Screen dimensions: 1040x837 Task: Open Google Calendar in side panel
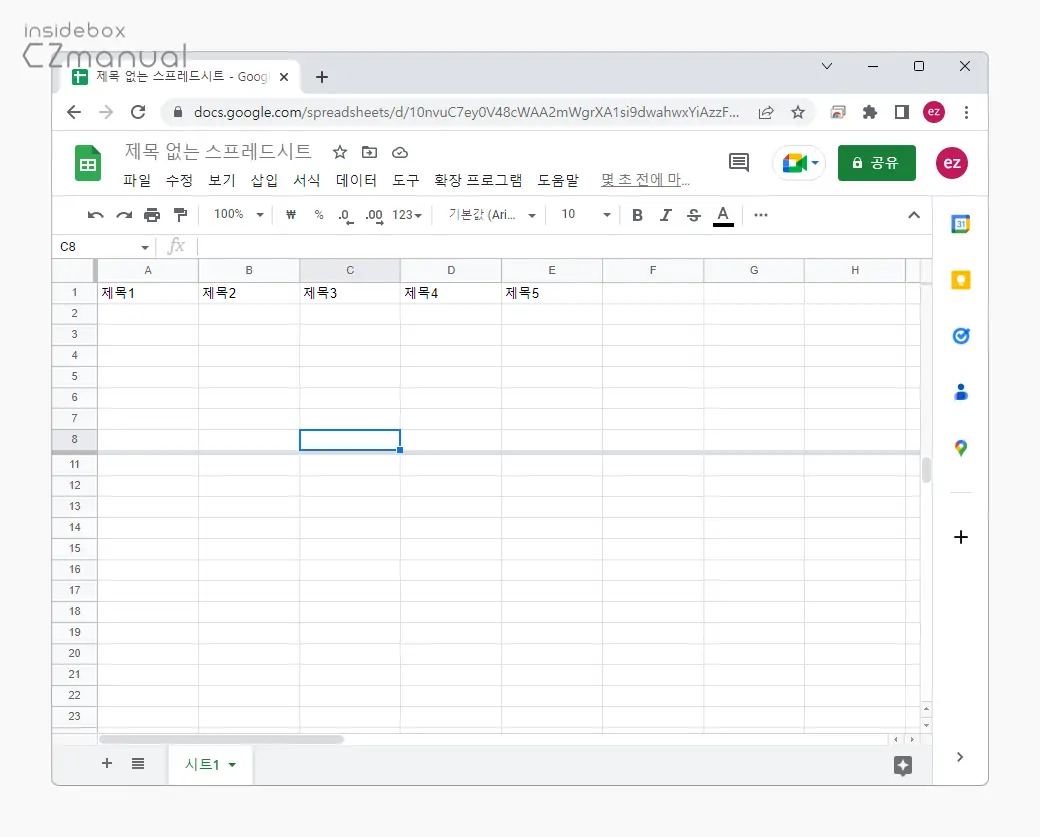(x=960, y=224)
